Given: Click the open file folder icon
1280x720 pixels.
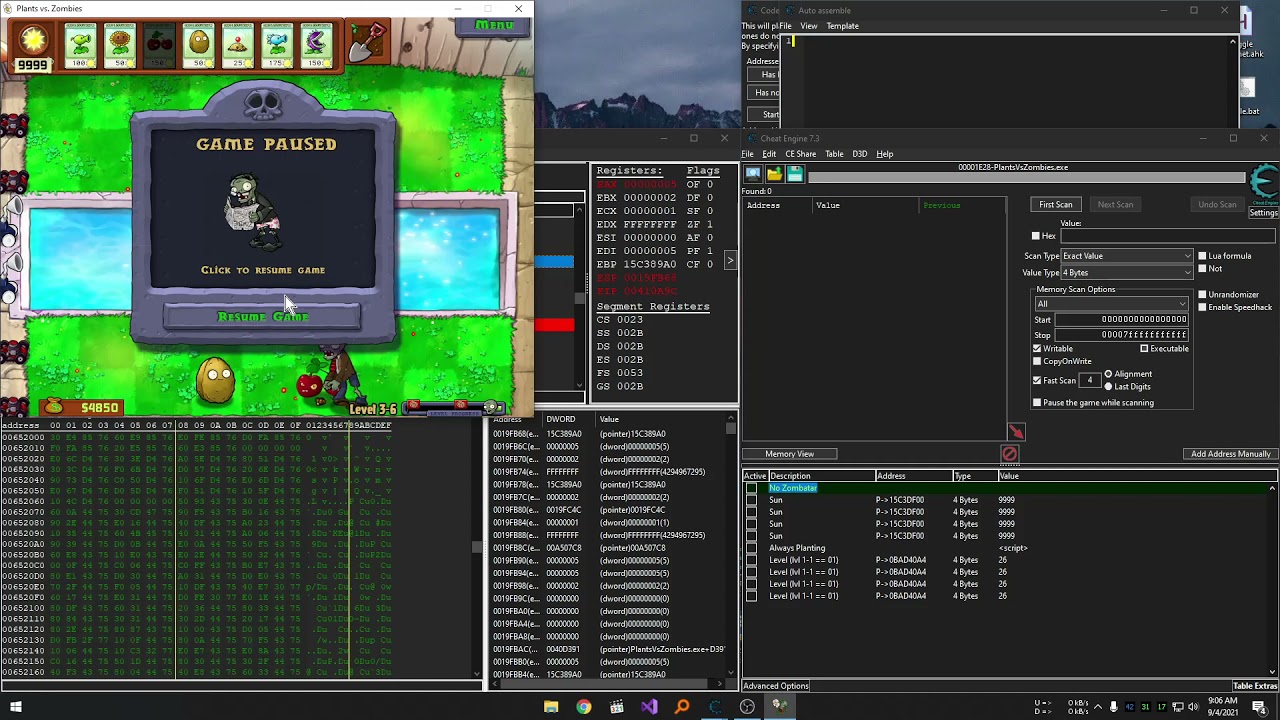Looking at the screenshot, I should pyautogui.click(x=774, y=174).
